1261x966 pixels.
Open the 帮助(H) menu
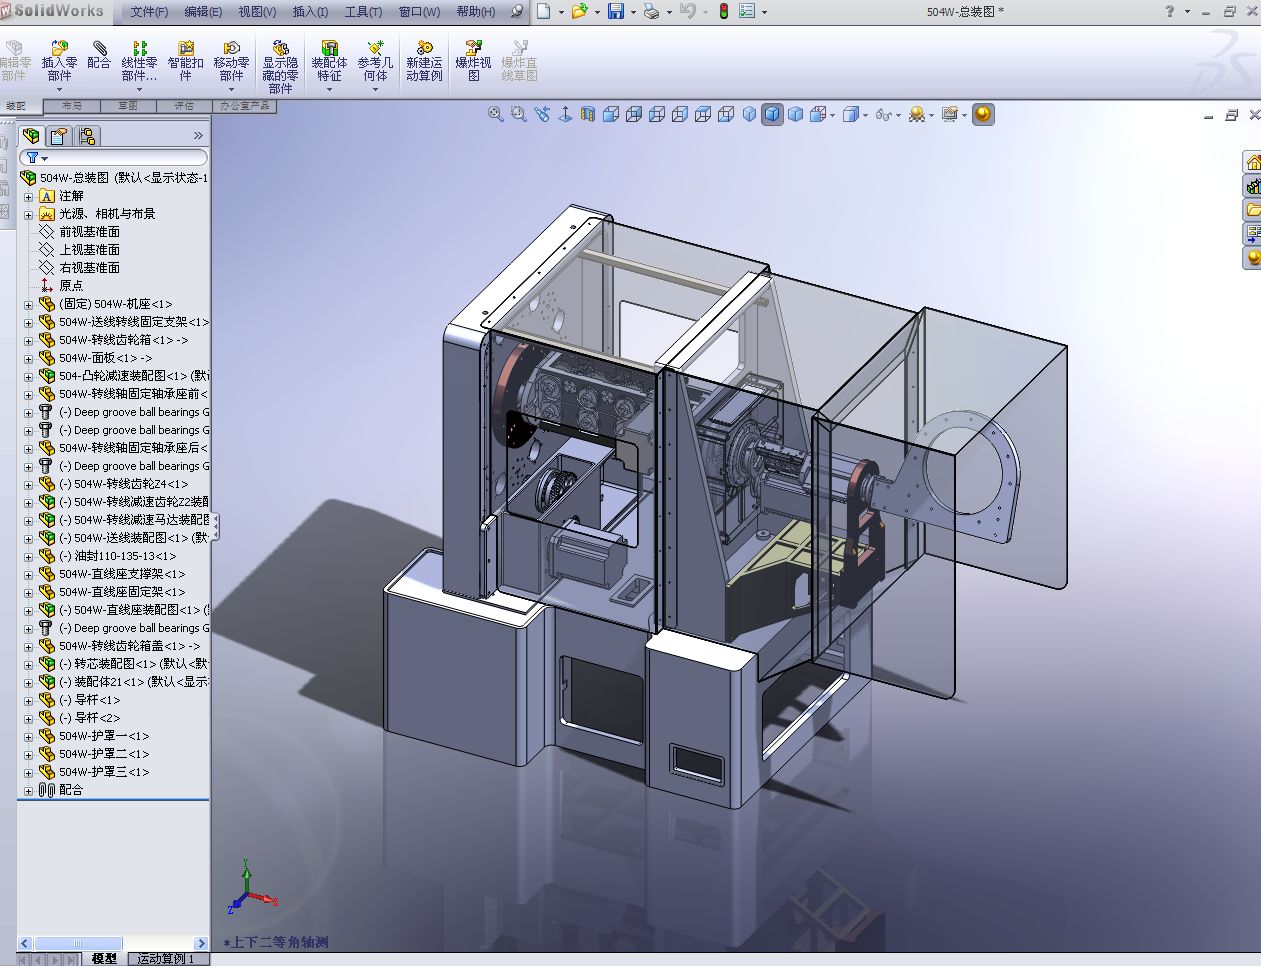[x=475, y=12]
